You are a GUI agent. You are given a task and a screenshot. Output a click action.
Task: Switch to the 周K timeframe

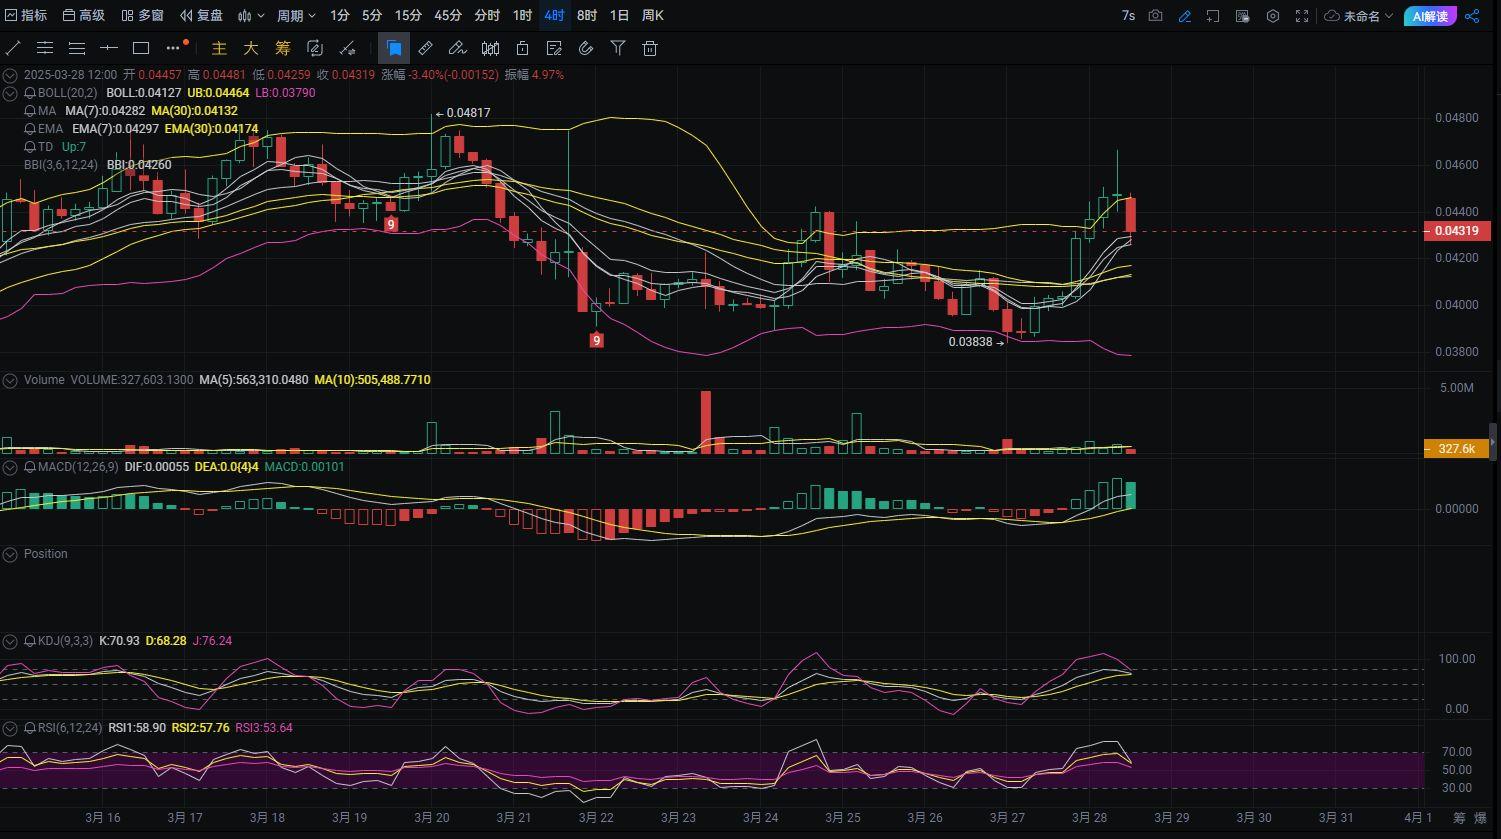(x=653, y=15)
